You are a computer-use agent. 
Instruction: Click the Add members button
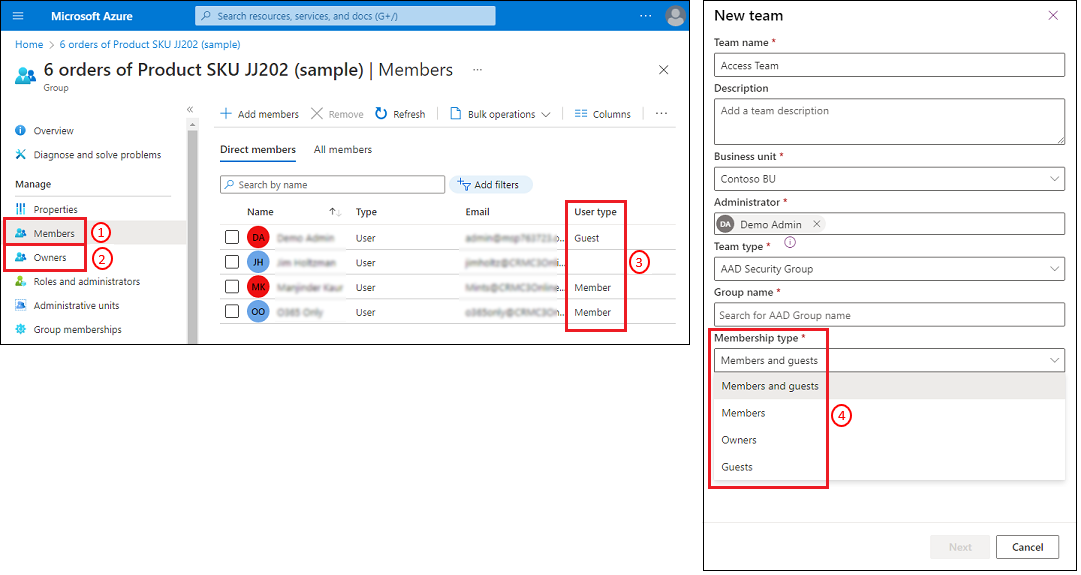click(259, 114)
